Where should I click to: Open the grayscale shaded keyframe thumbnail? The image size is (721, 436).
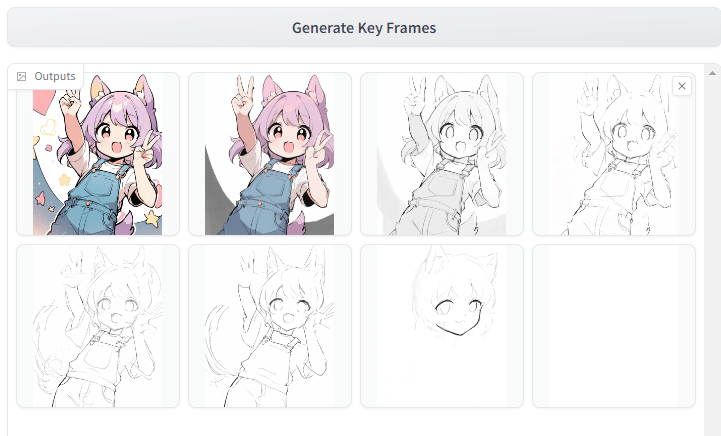pos(442,154)
